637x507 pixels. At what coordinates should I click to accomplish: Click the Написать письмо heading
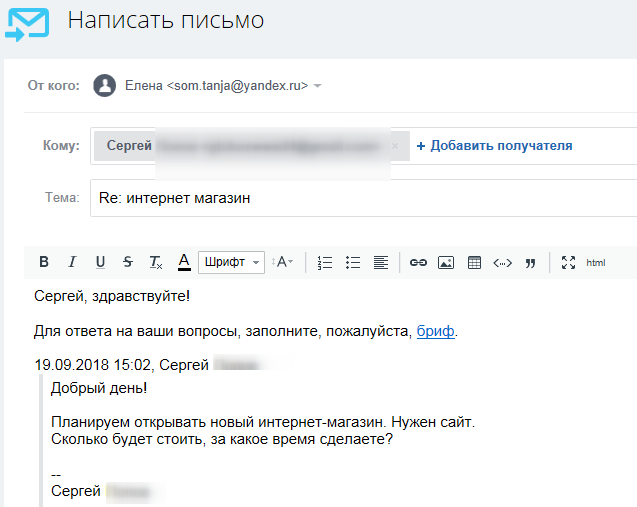166,20
